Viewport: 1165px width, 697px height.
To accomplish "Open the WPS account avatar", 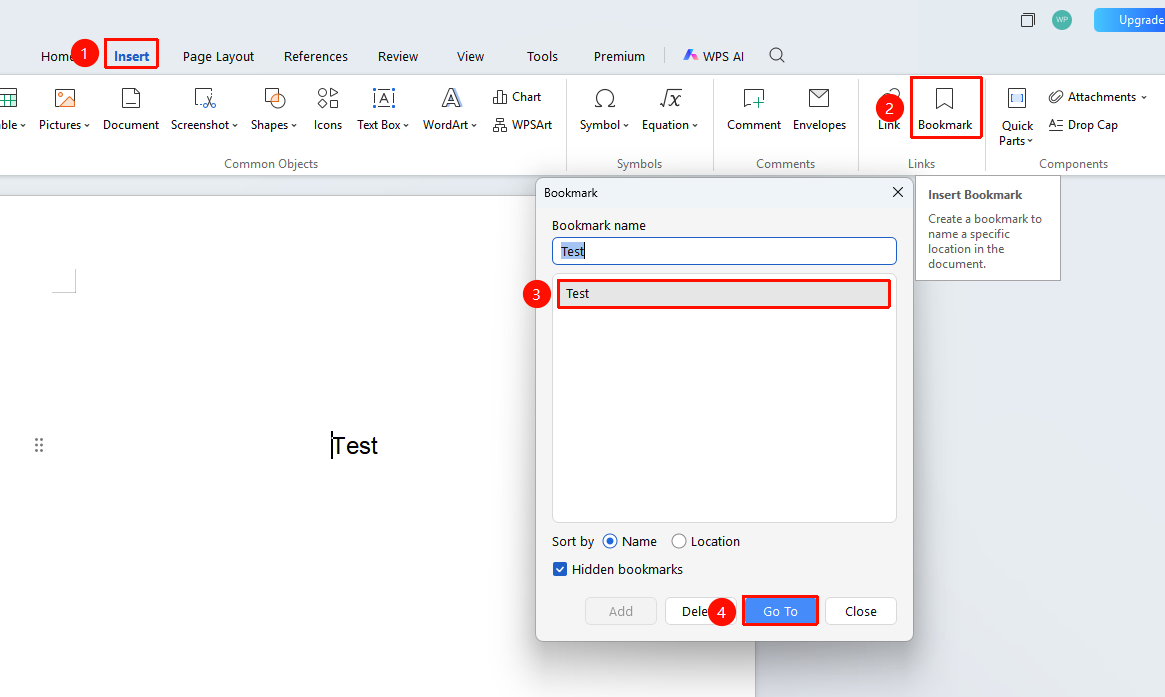I will (x=1062, y=20).
